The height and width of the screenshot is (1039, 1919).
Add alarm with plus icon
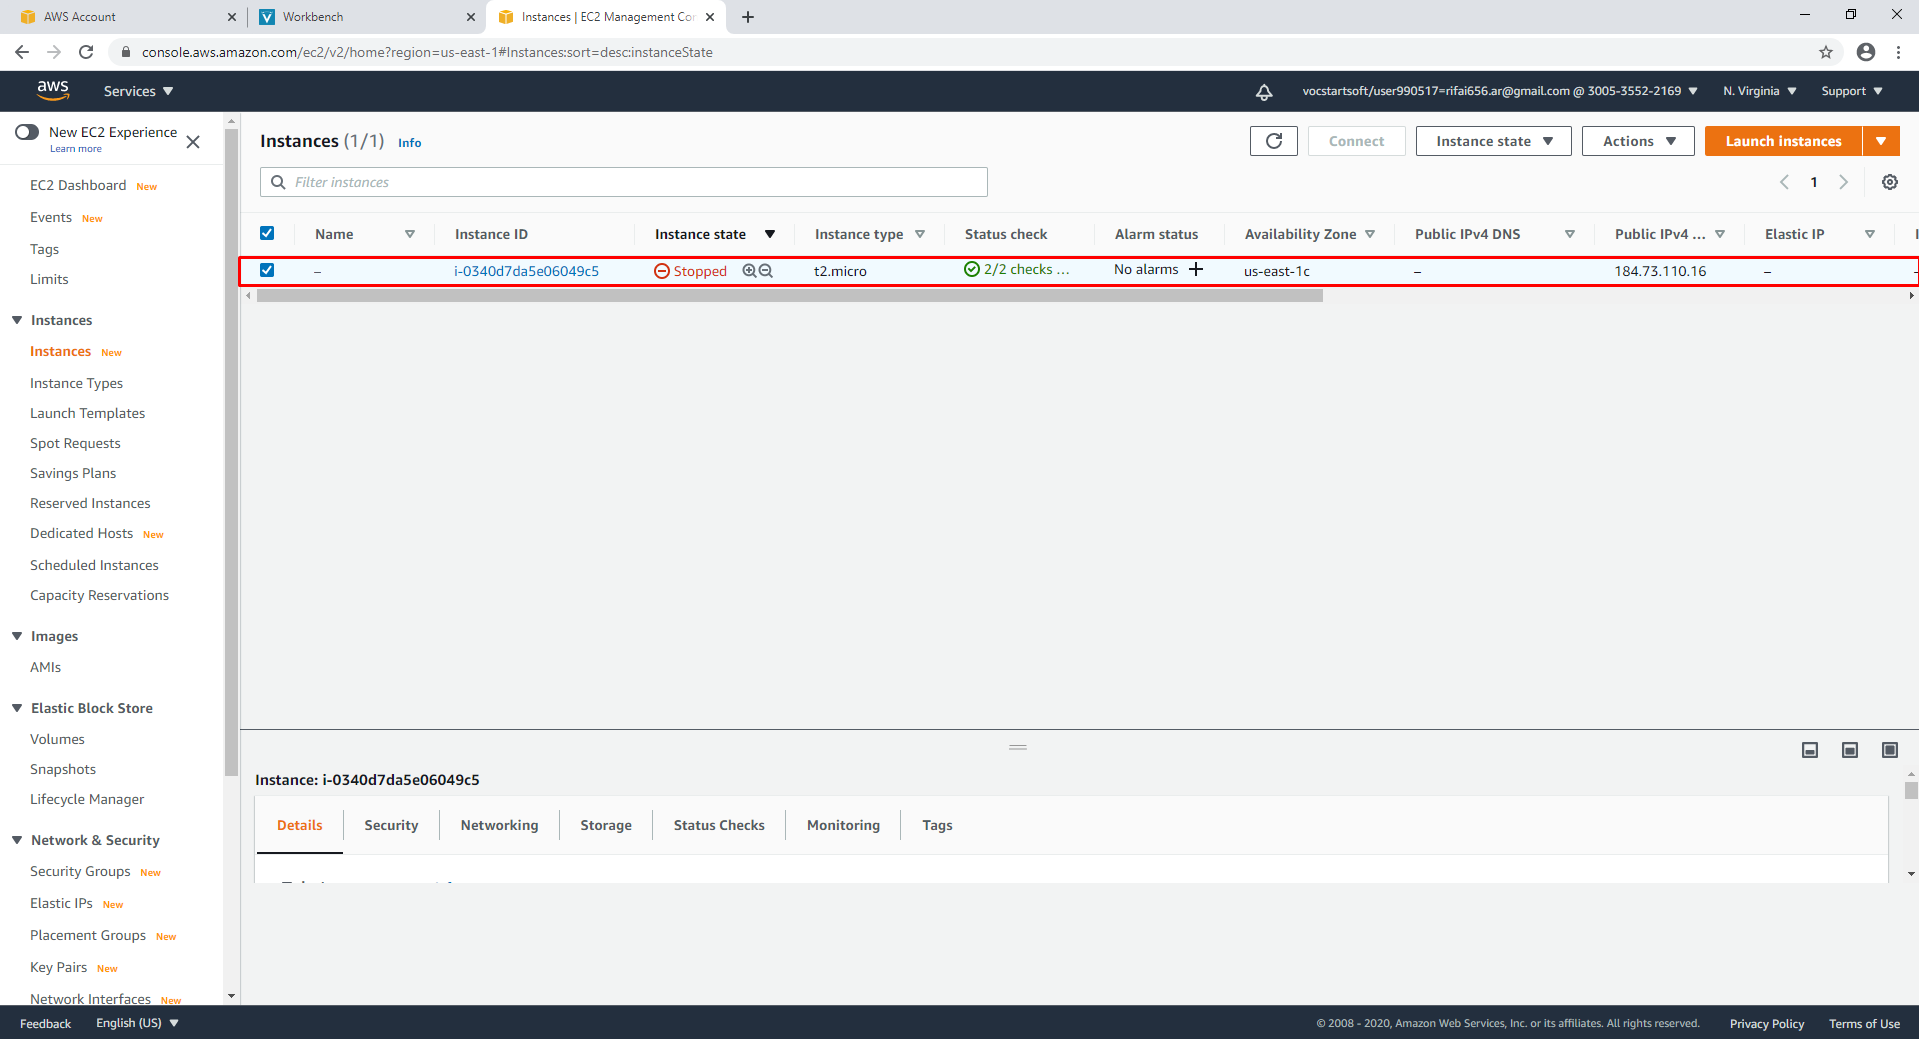pyautogui.click(x=1195, y=269)
